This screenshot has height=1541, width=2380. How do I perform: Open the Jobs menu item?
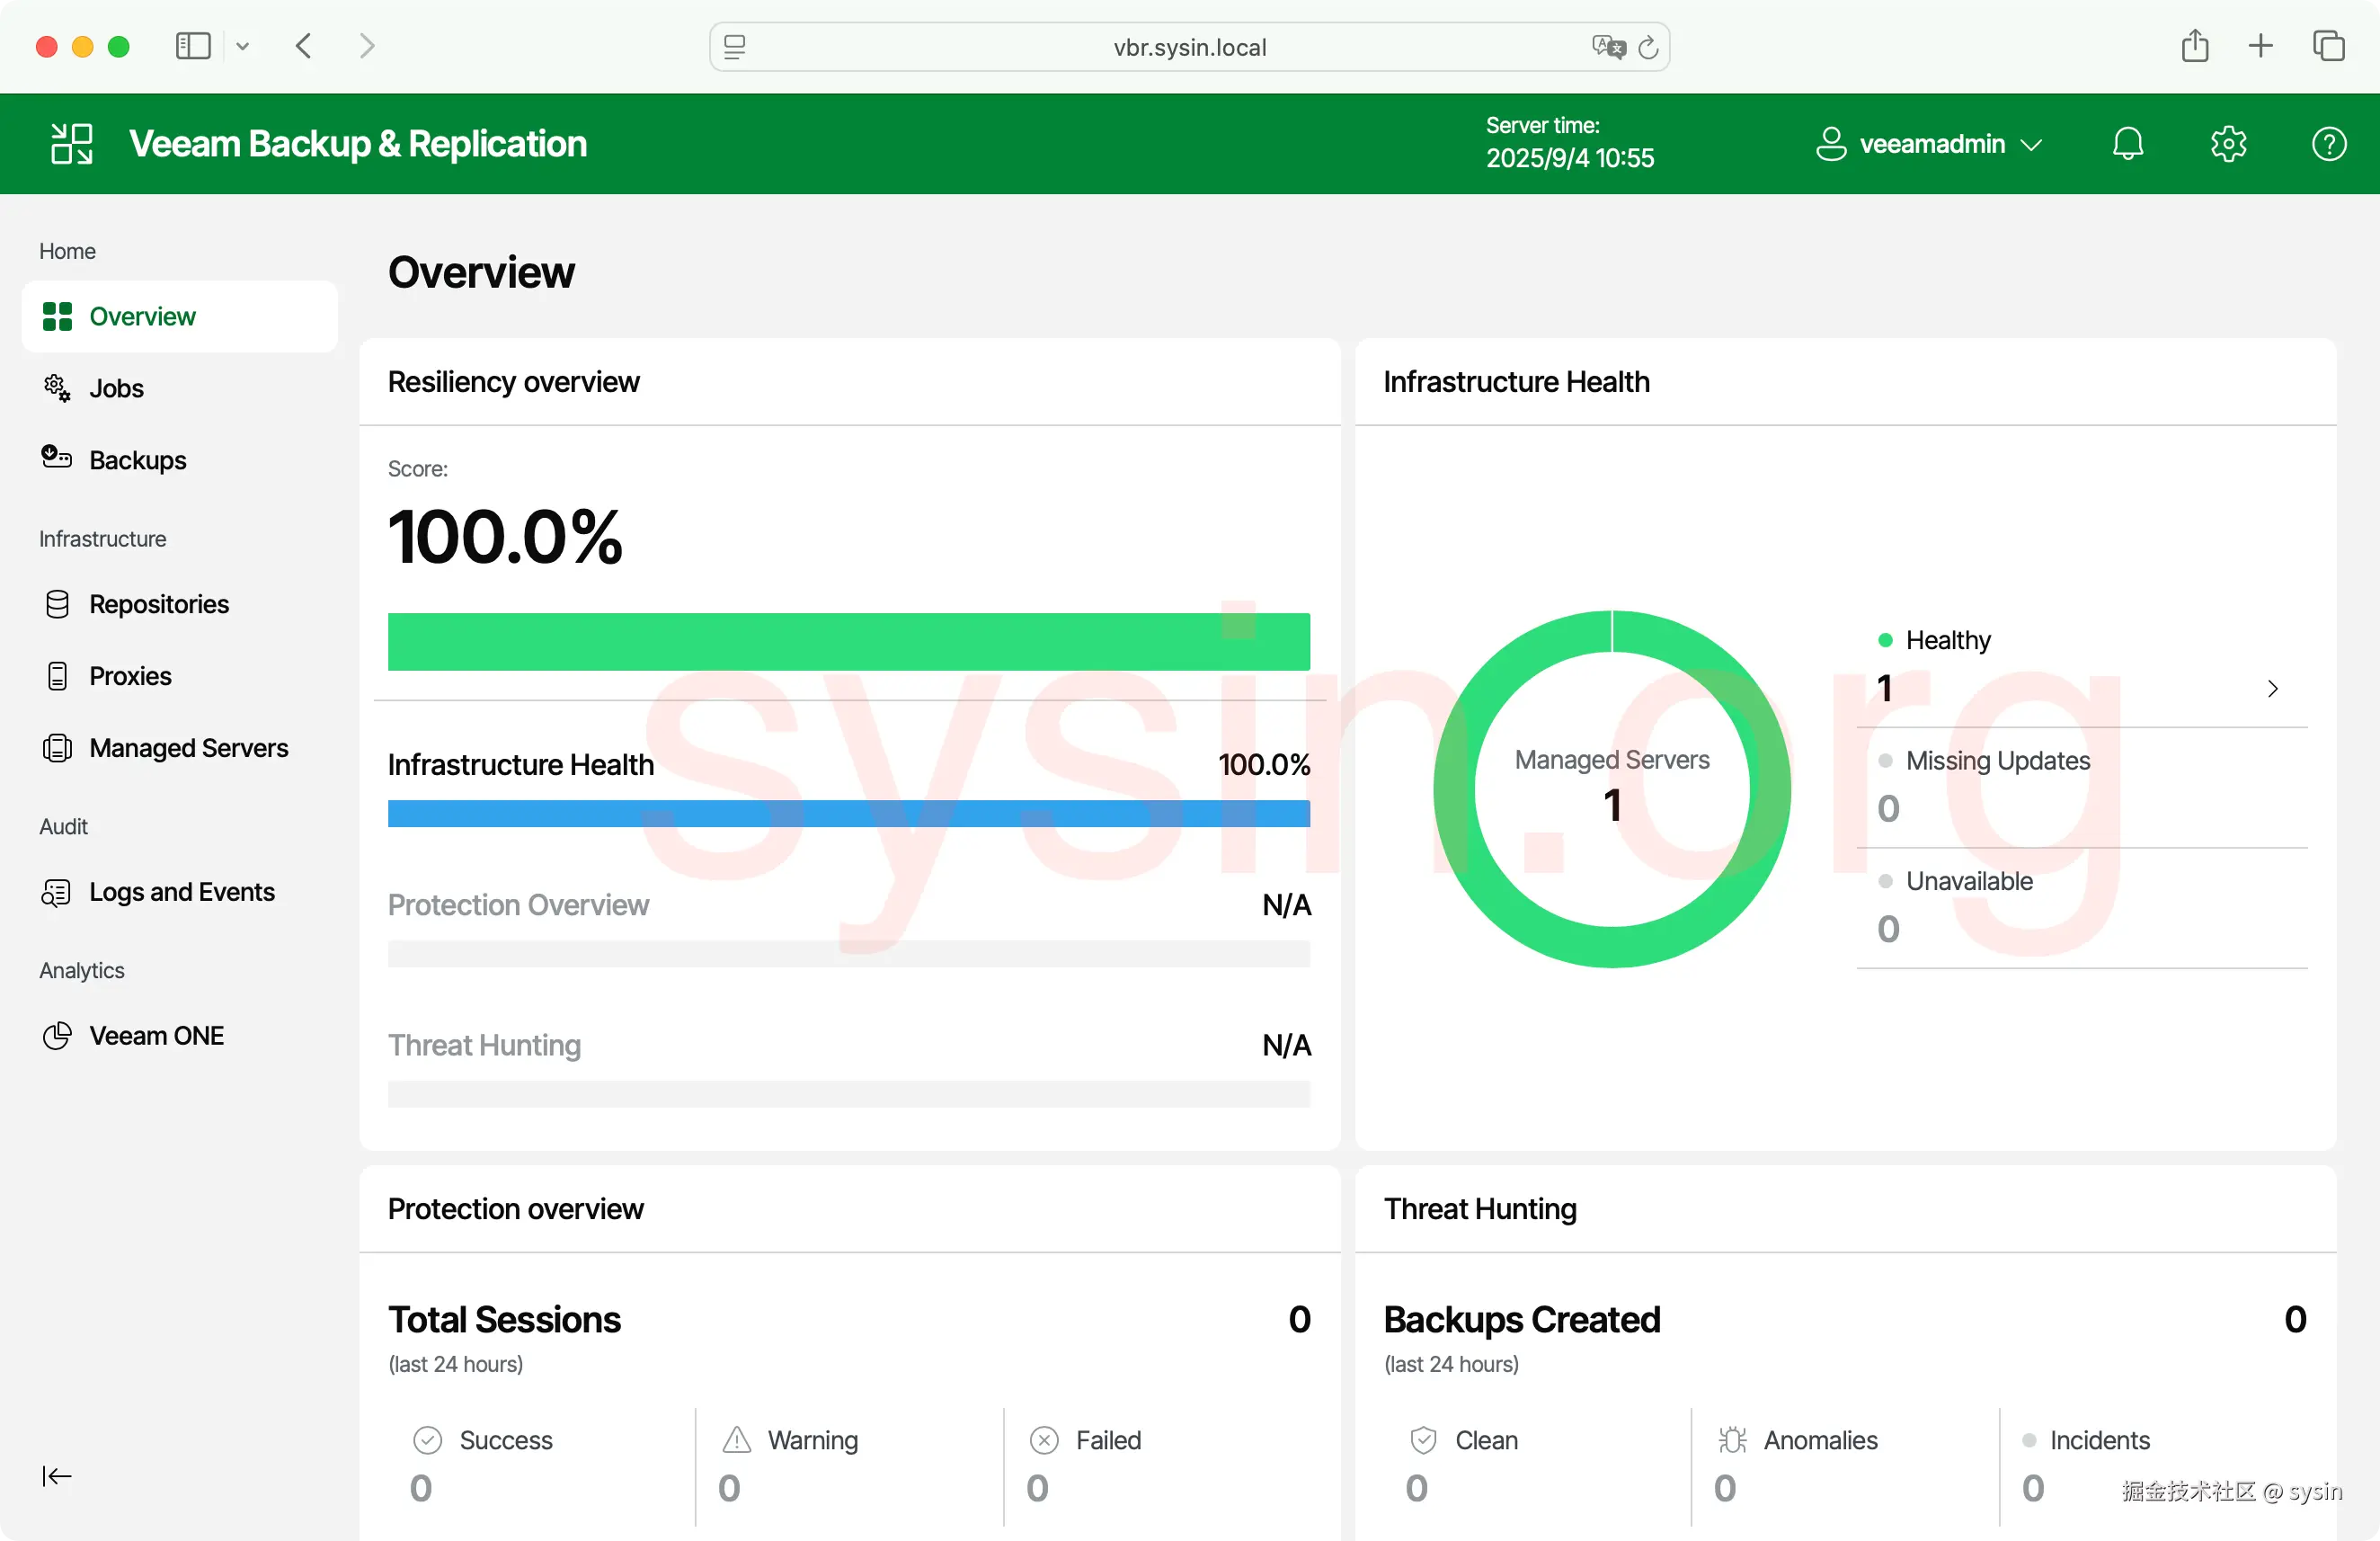(116, 388)
